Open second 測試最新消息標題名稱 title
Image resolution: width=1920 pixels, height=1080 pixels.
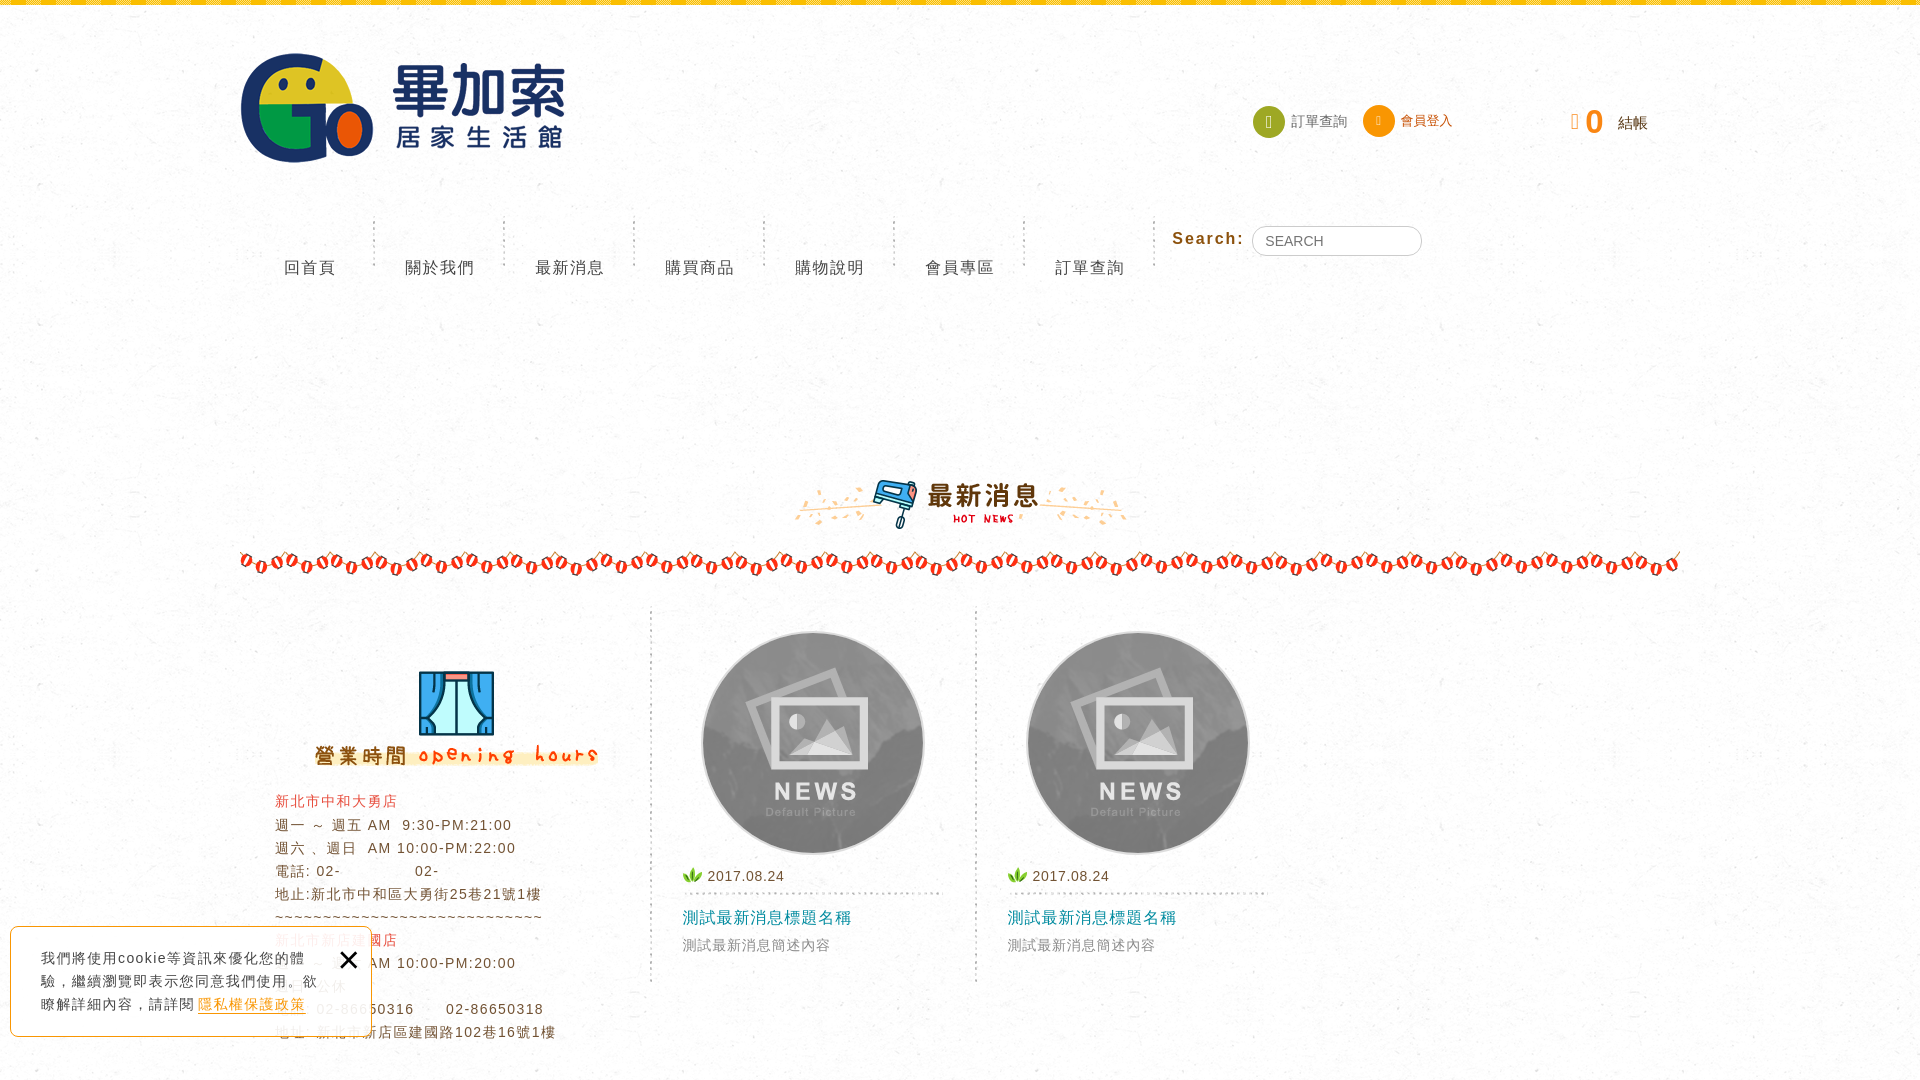click(x=1092, y=918)
